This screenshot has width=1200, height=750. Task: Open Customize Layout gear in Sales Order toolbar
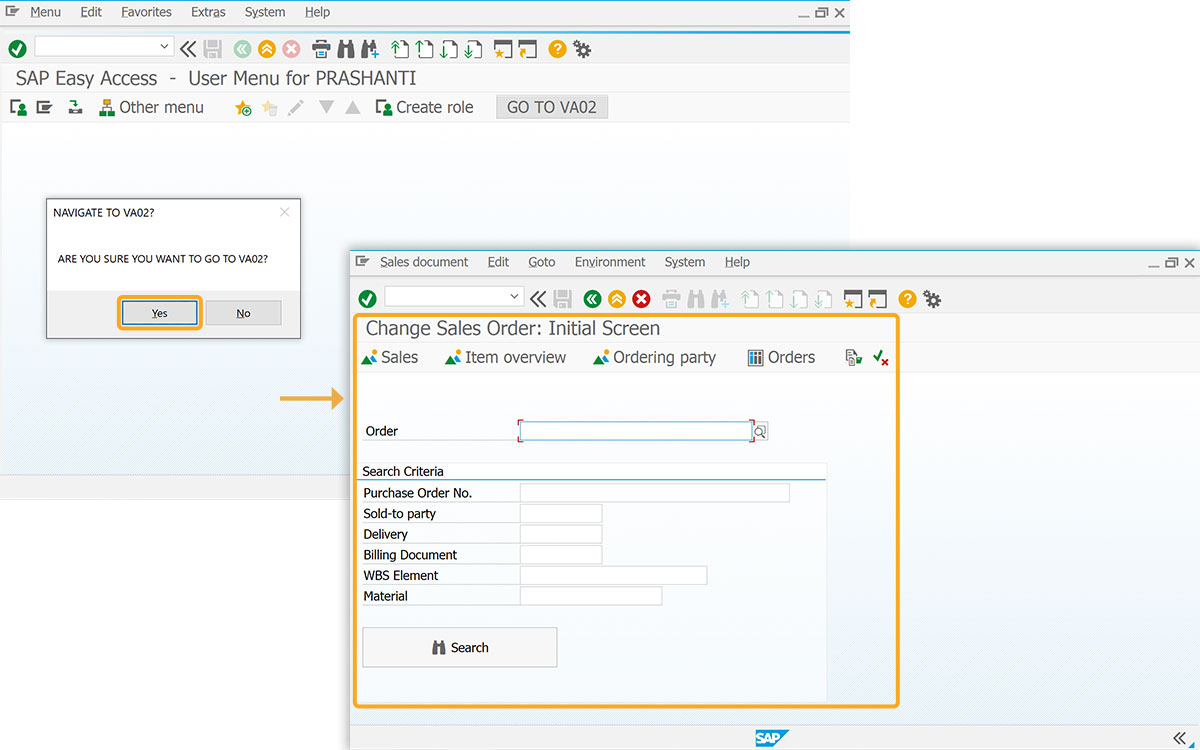[932, 298]
